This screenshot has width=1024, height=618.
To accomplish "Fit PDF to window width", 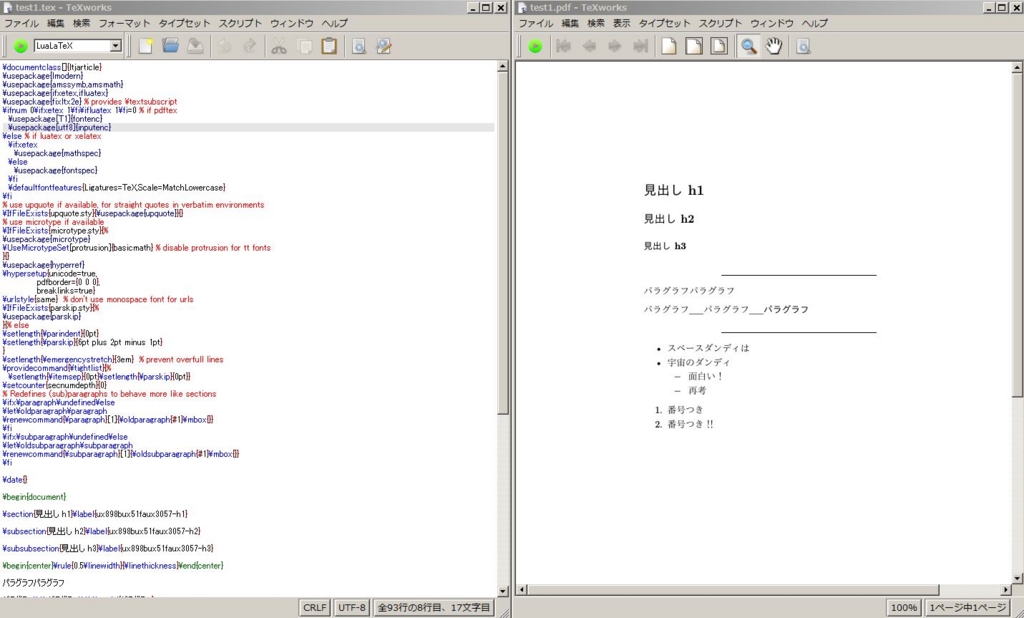I will [x=694, y=46].
